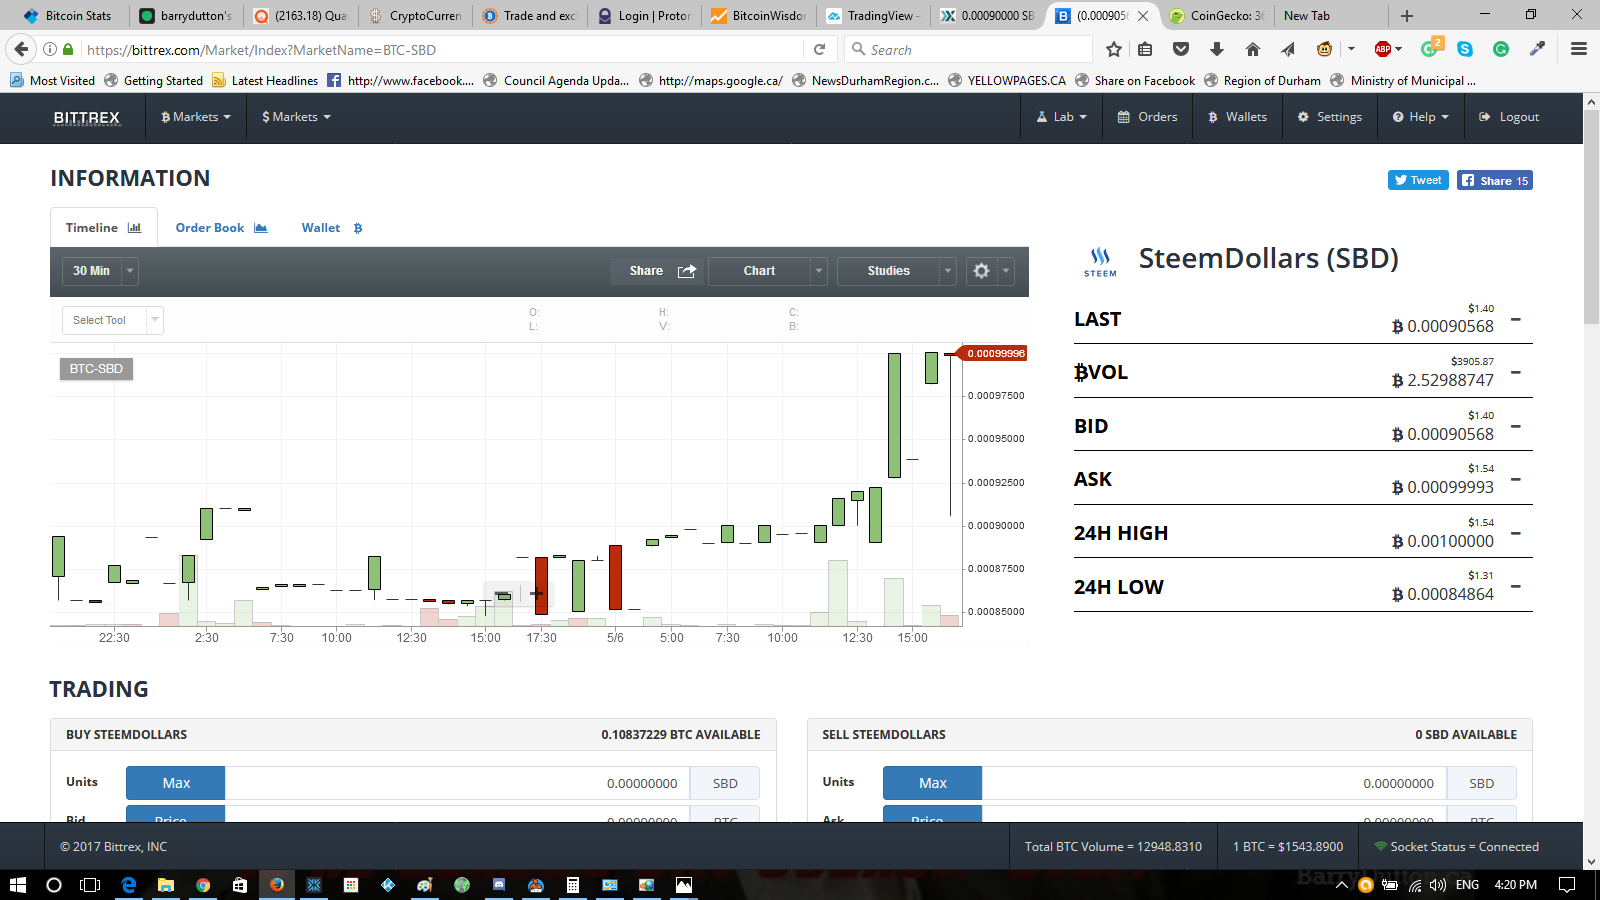Click the Share export arrow icon on chart toolbar
The image size is (1600, 900).
tap(687, 271)
